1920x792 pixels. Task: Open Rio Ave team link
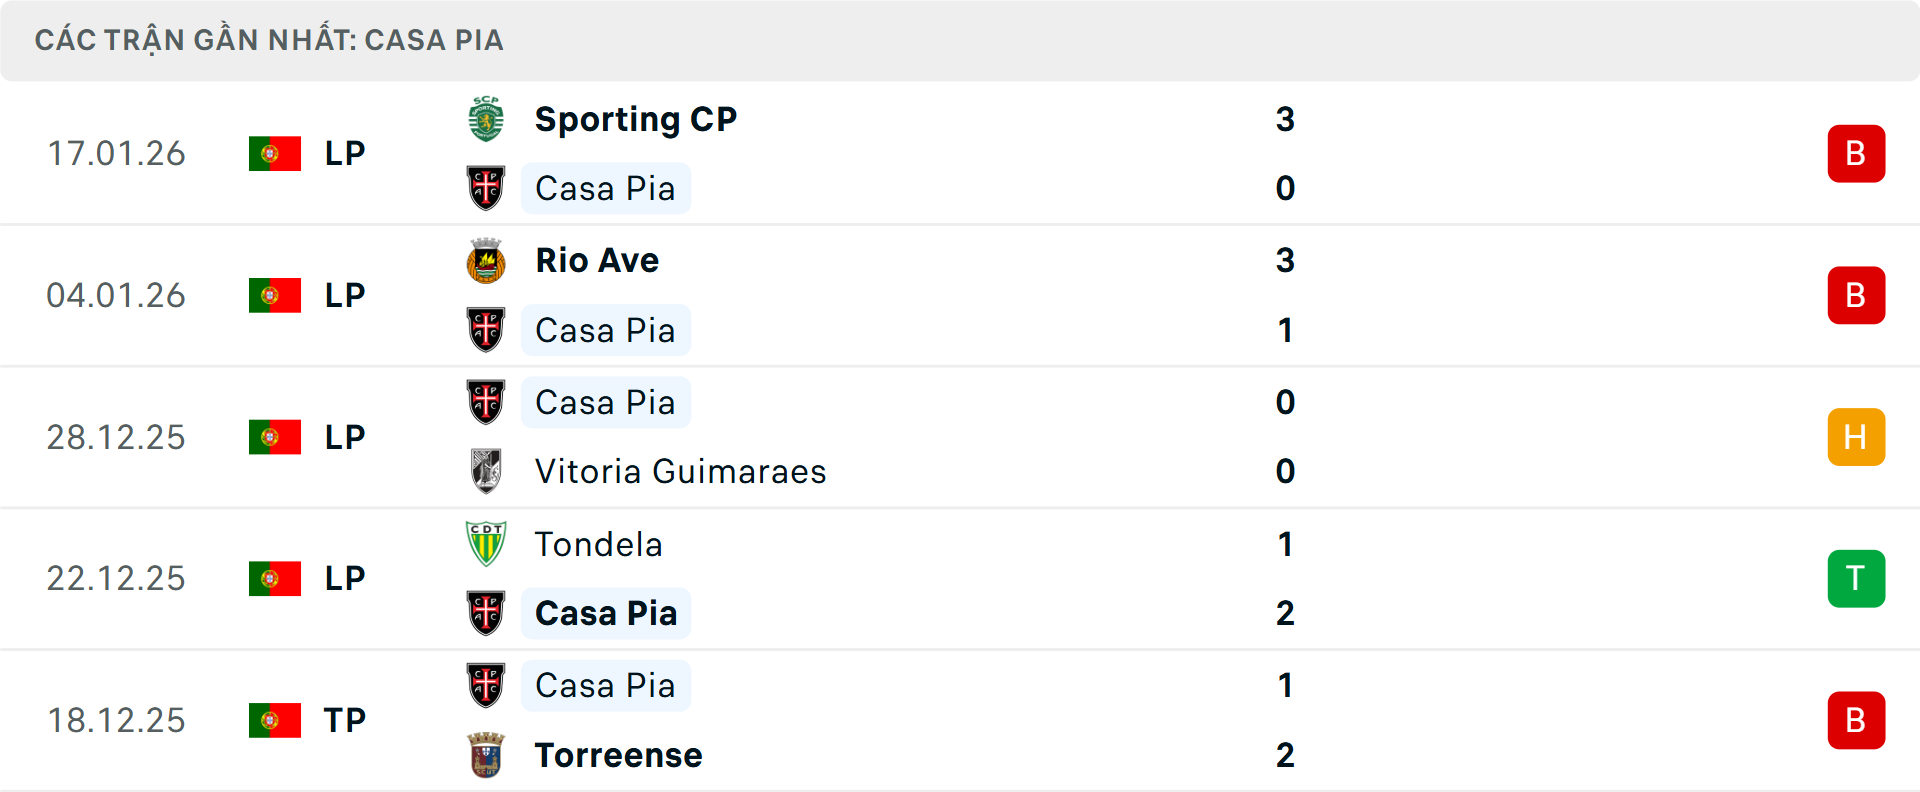click(x=597, y=261)
